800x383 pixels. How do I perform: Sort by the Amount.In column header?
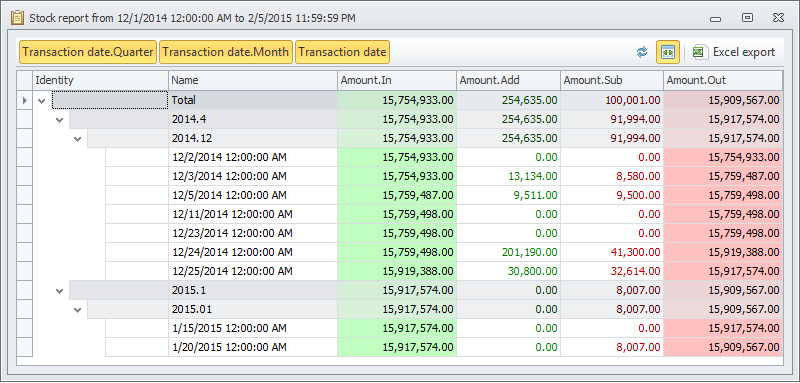coord(397,81)
